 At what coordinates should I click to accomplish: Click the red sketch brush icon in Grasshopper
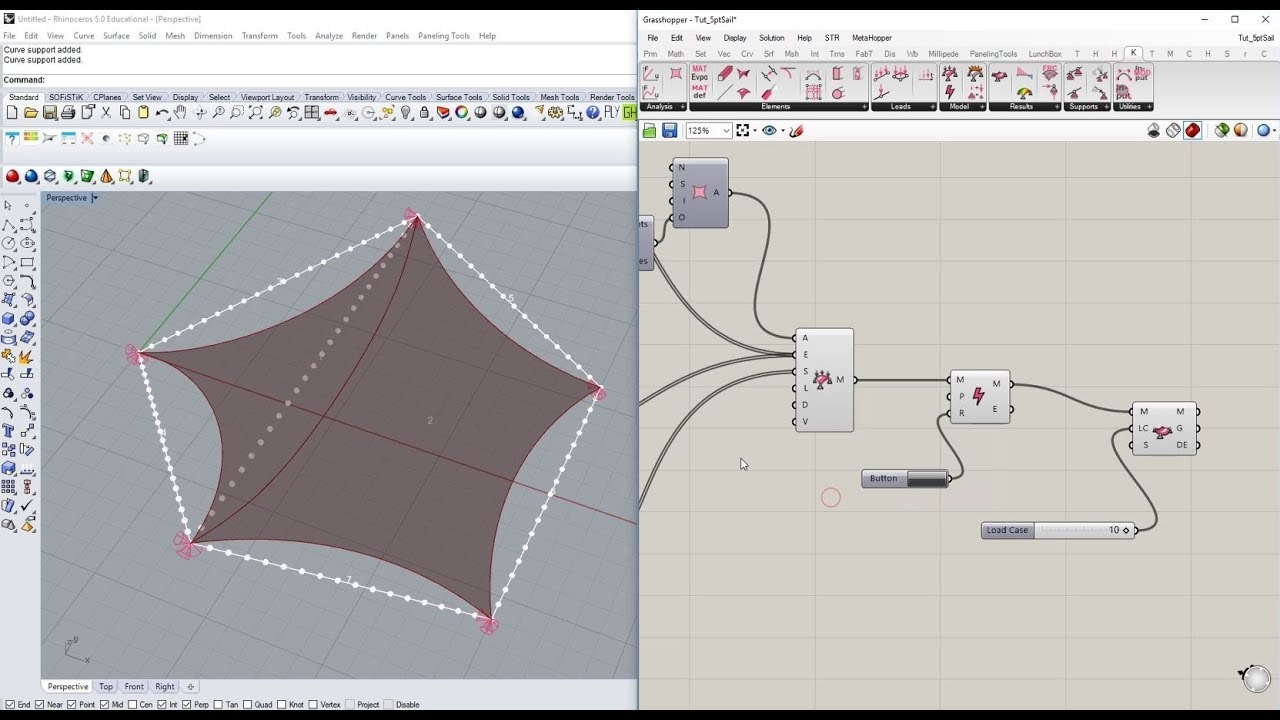(796, 130)
